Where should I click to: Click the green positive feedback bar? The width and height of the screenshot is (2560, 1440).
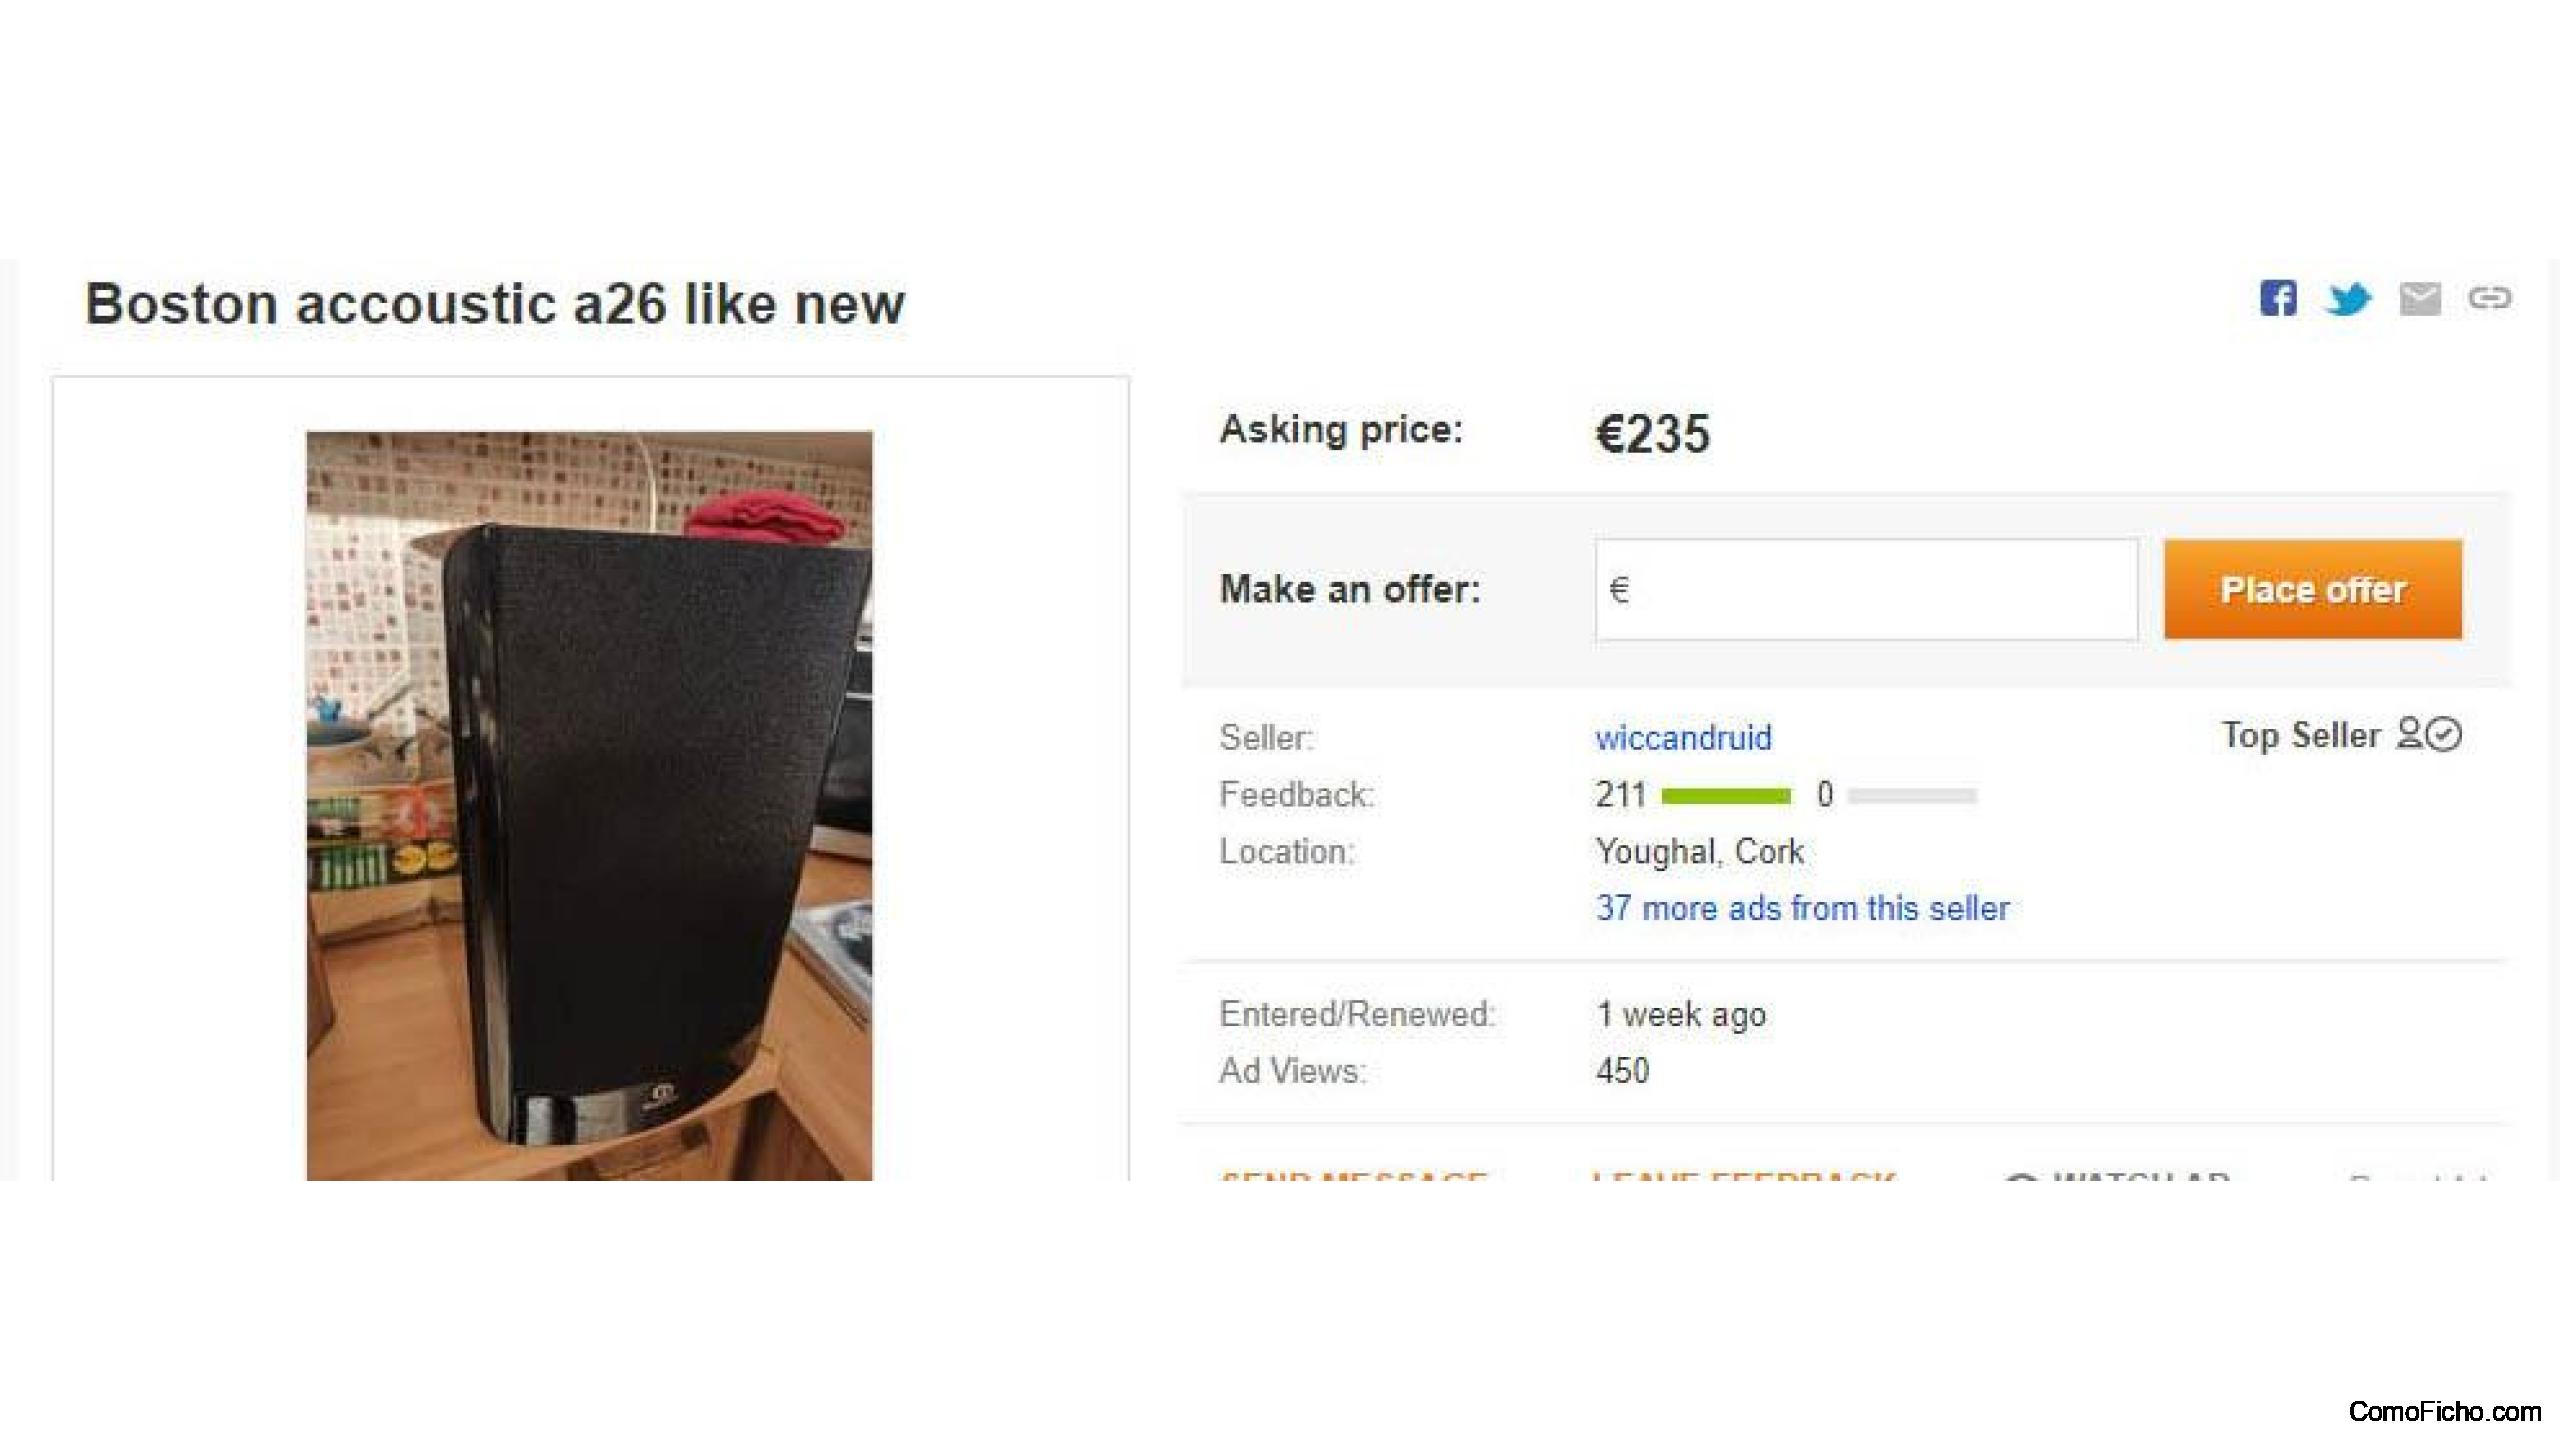tap(1726, 796)
